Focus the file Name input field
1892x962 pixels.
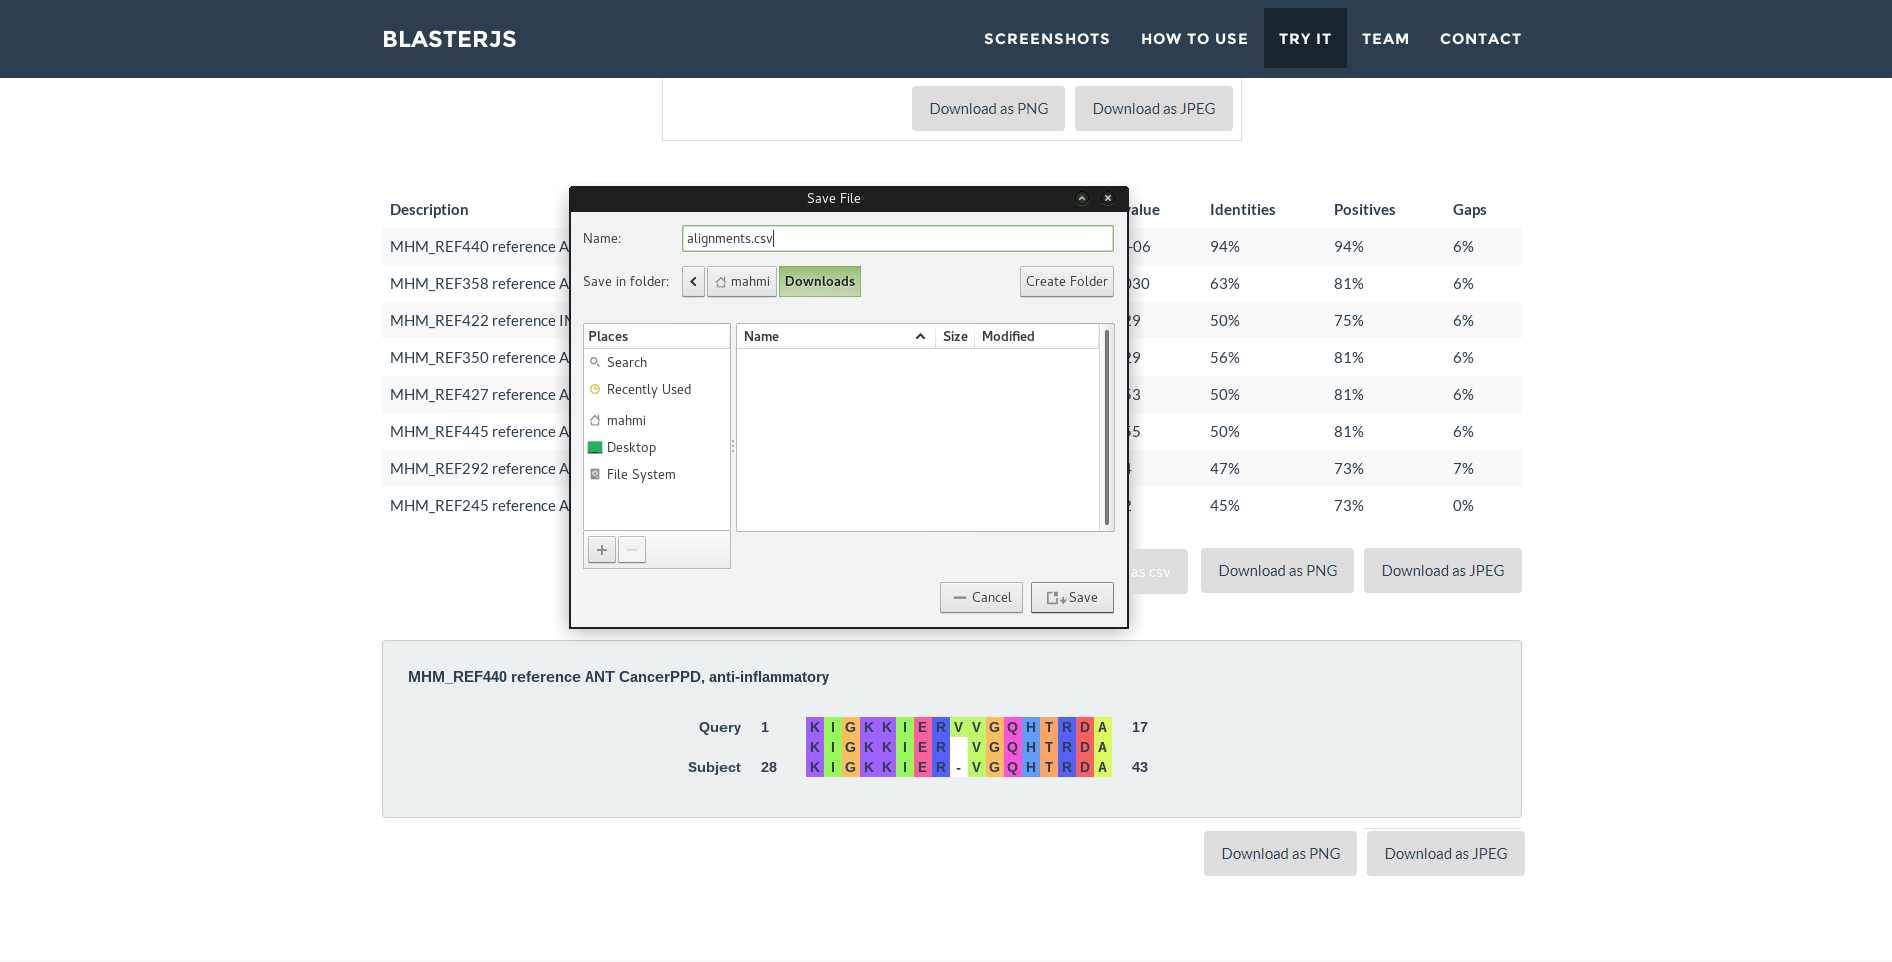[x=897, y=239]
